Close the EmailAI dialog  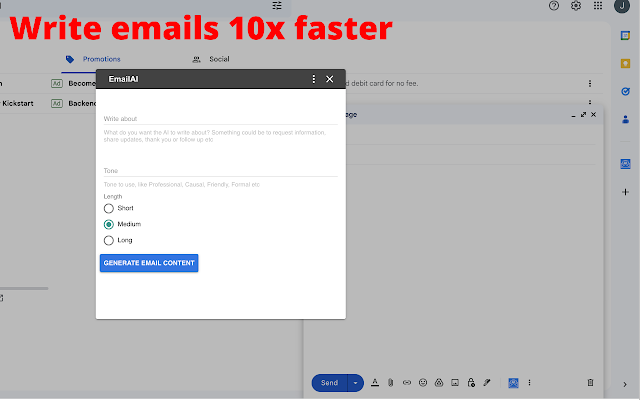[329, 79]
